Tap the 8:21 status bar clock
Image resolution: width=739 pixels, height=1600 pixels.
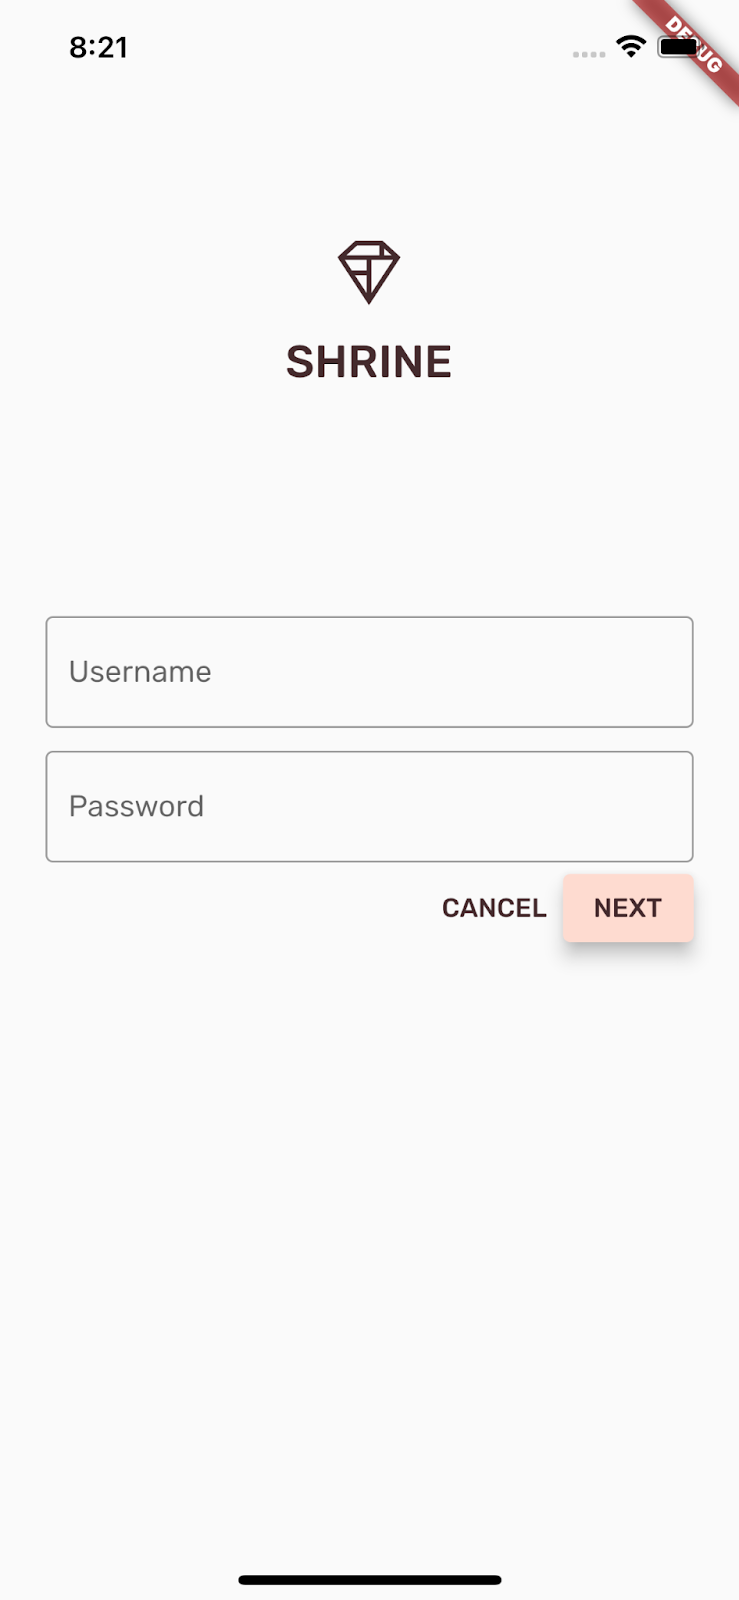(98, 47)
